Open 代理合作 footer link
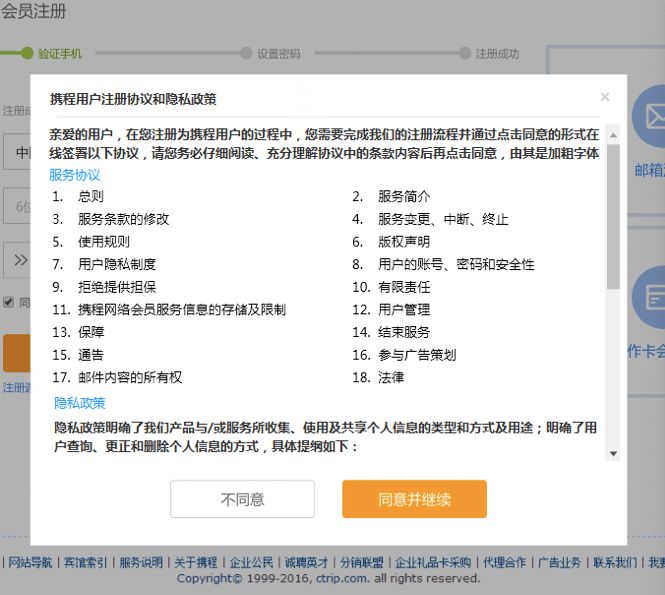This screenshot has width=665, height=595. 504,562
